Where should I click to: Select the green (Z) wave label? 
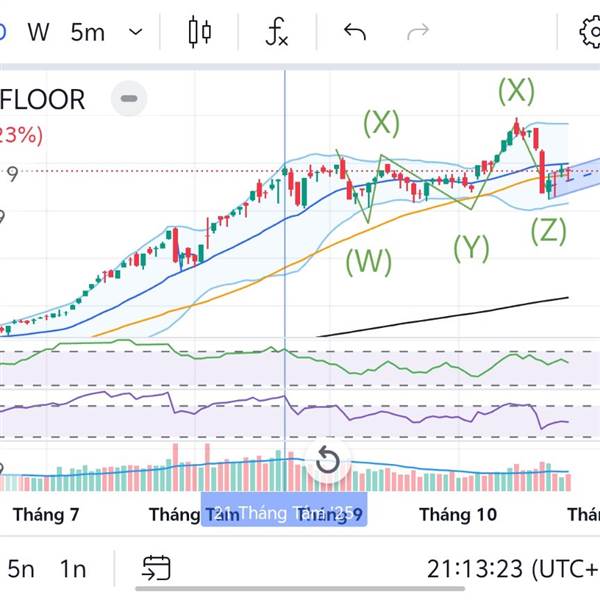pyautogui.click(x=548, y=231)
